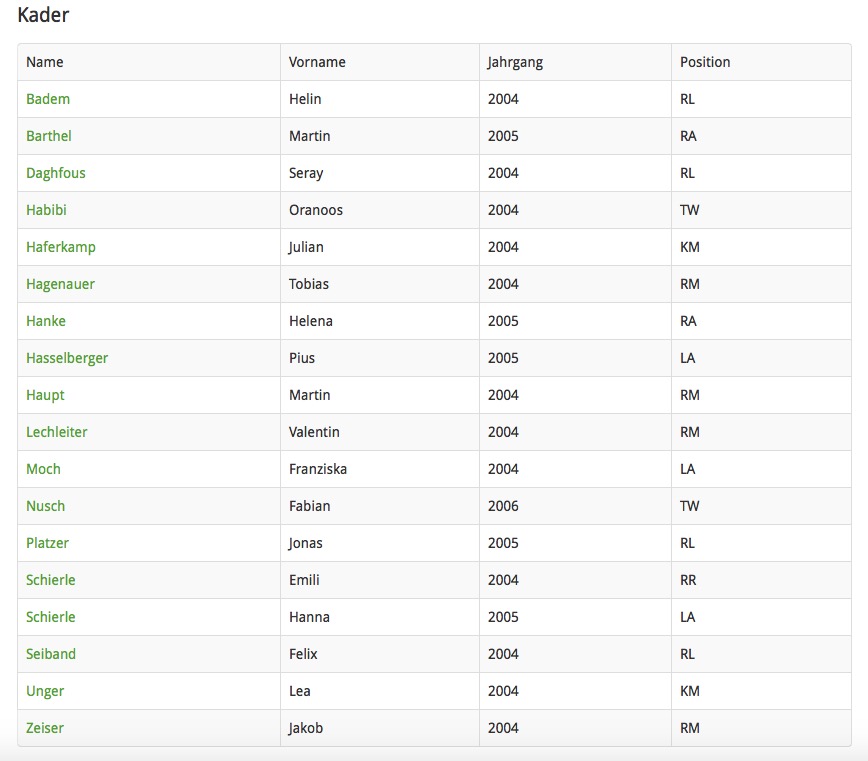The image size is (868, 761).
Task: Click the Jahrgang column header
Action: 515,62
